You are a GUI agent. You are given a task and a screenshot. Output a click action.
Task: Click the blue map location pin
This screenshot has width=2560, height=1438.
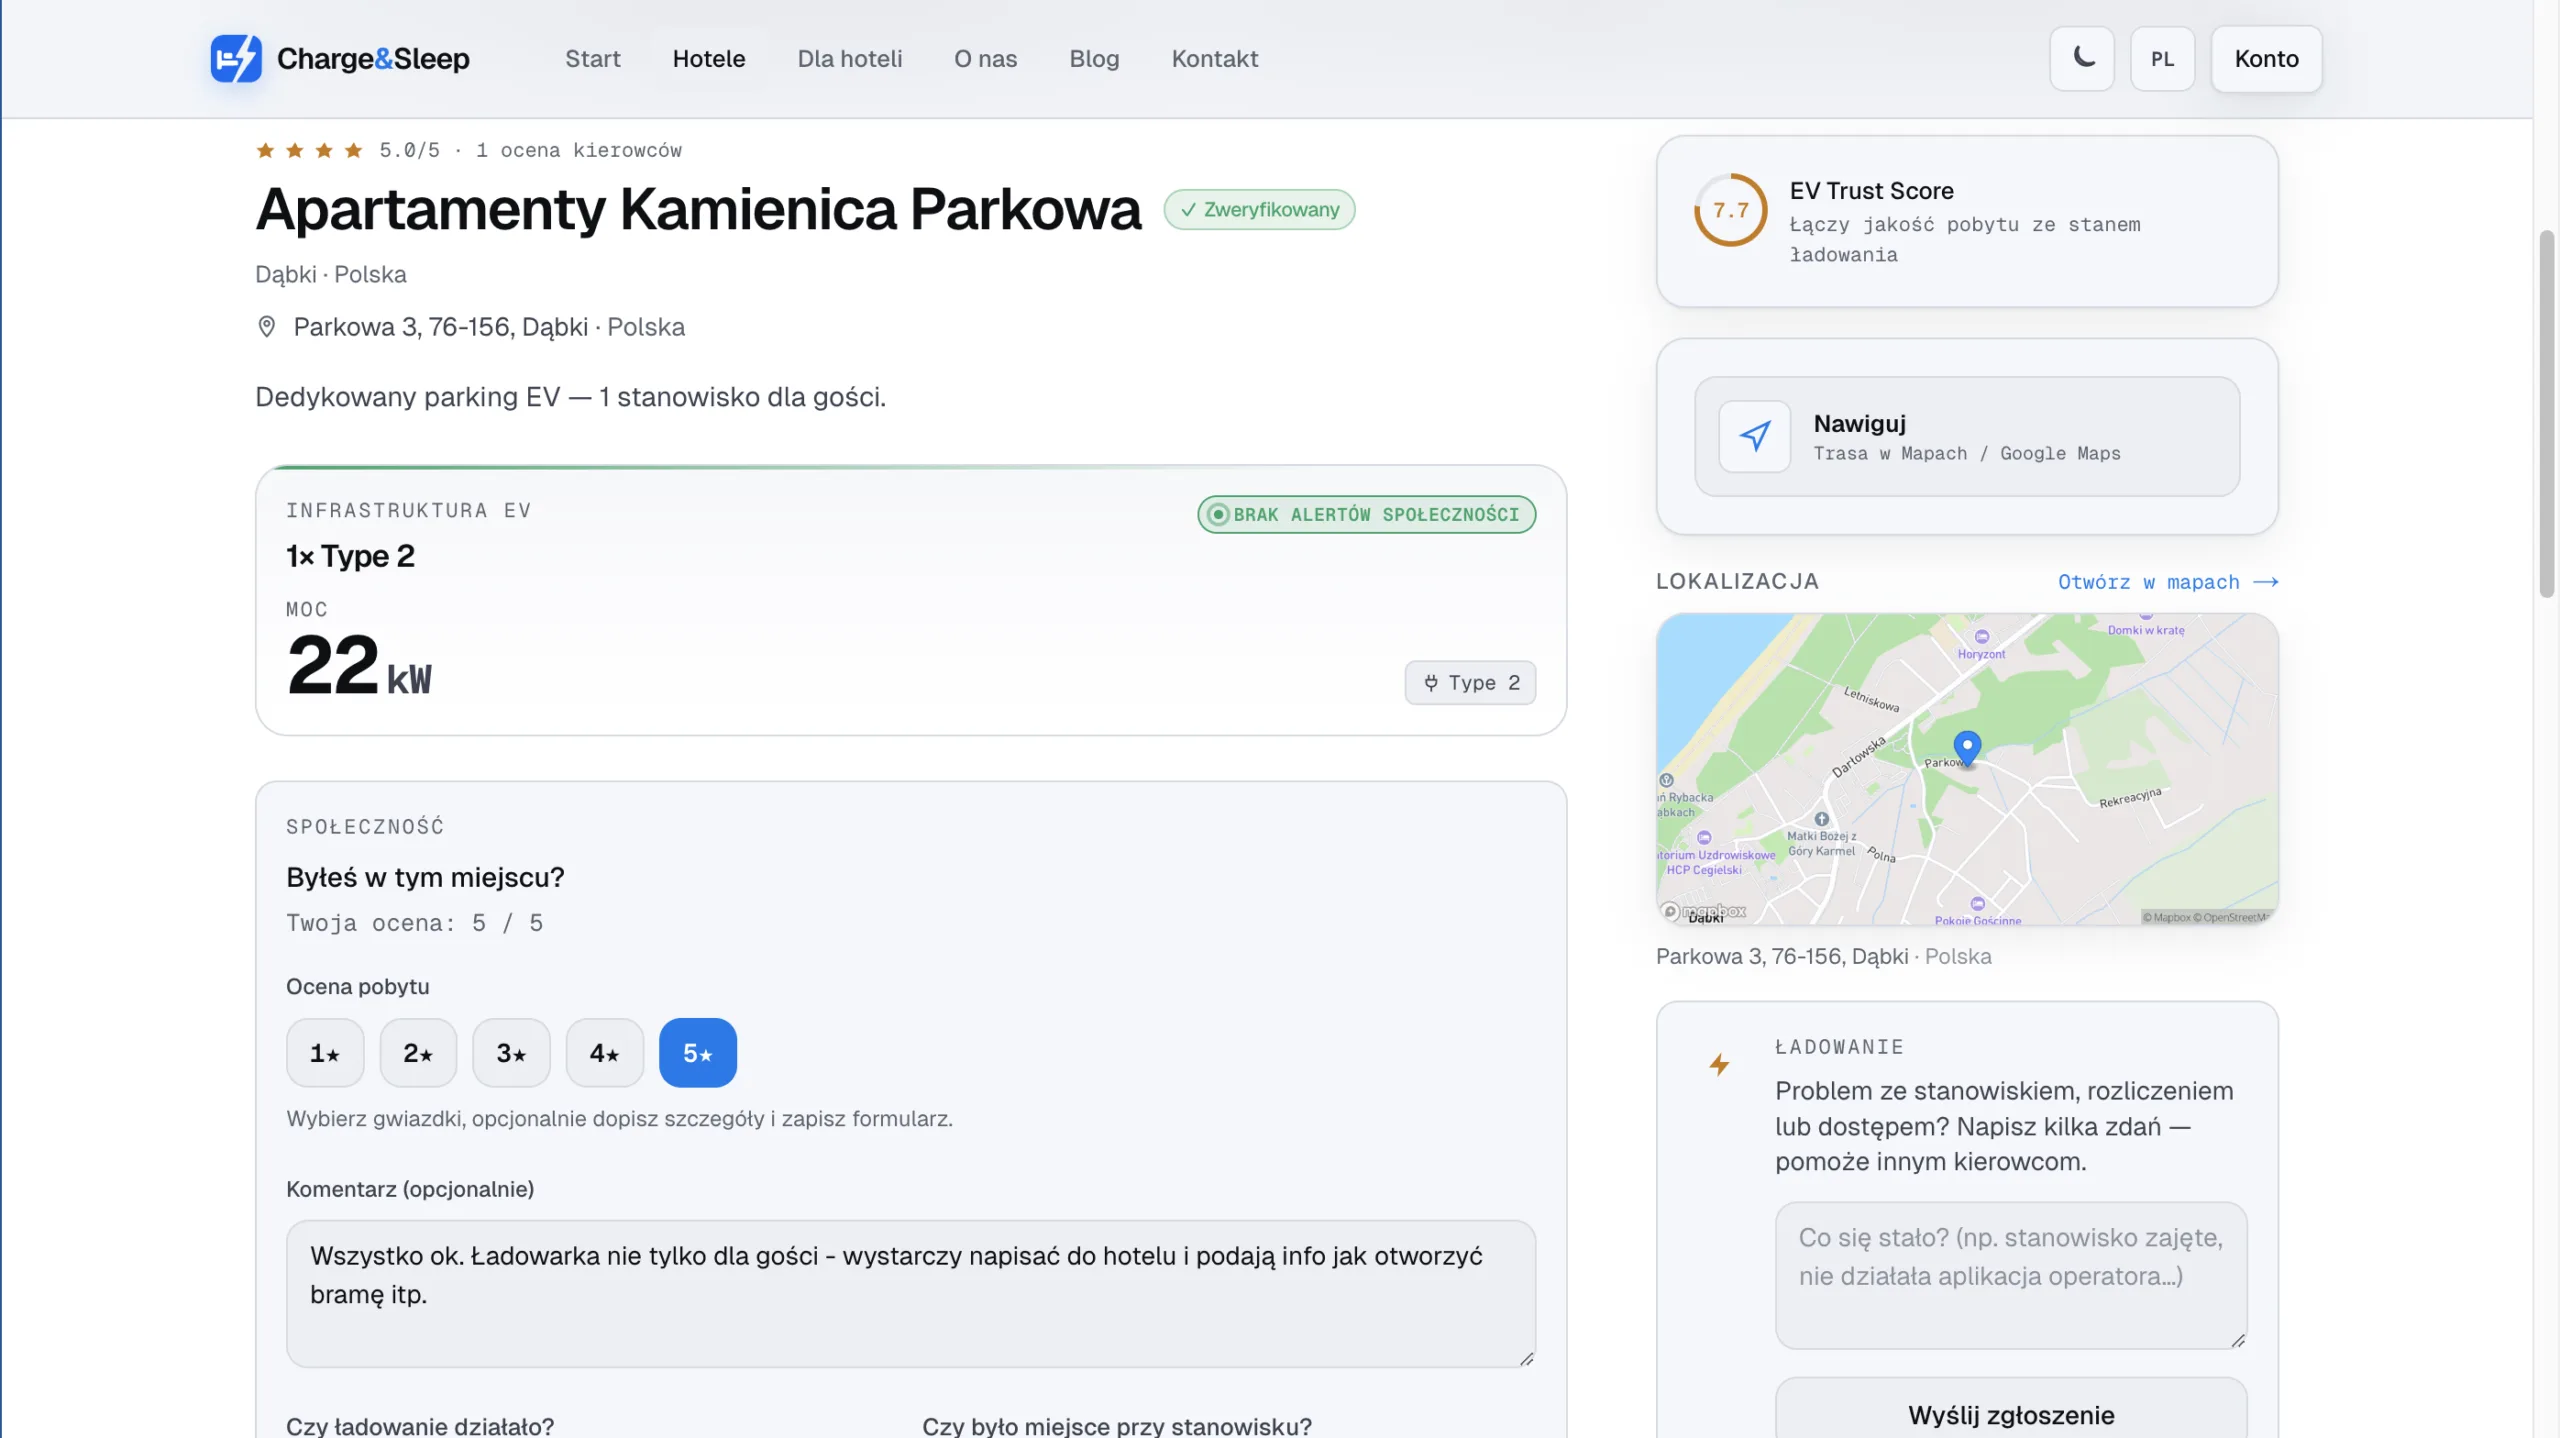tap(1966, 746)
